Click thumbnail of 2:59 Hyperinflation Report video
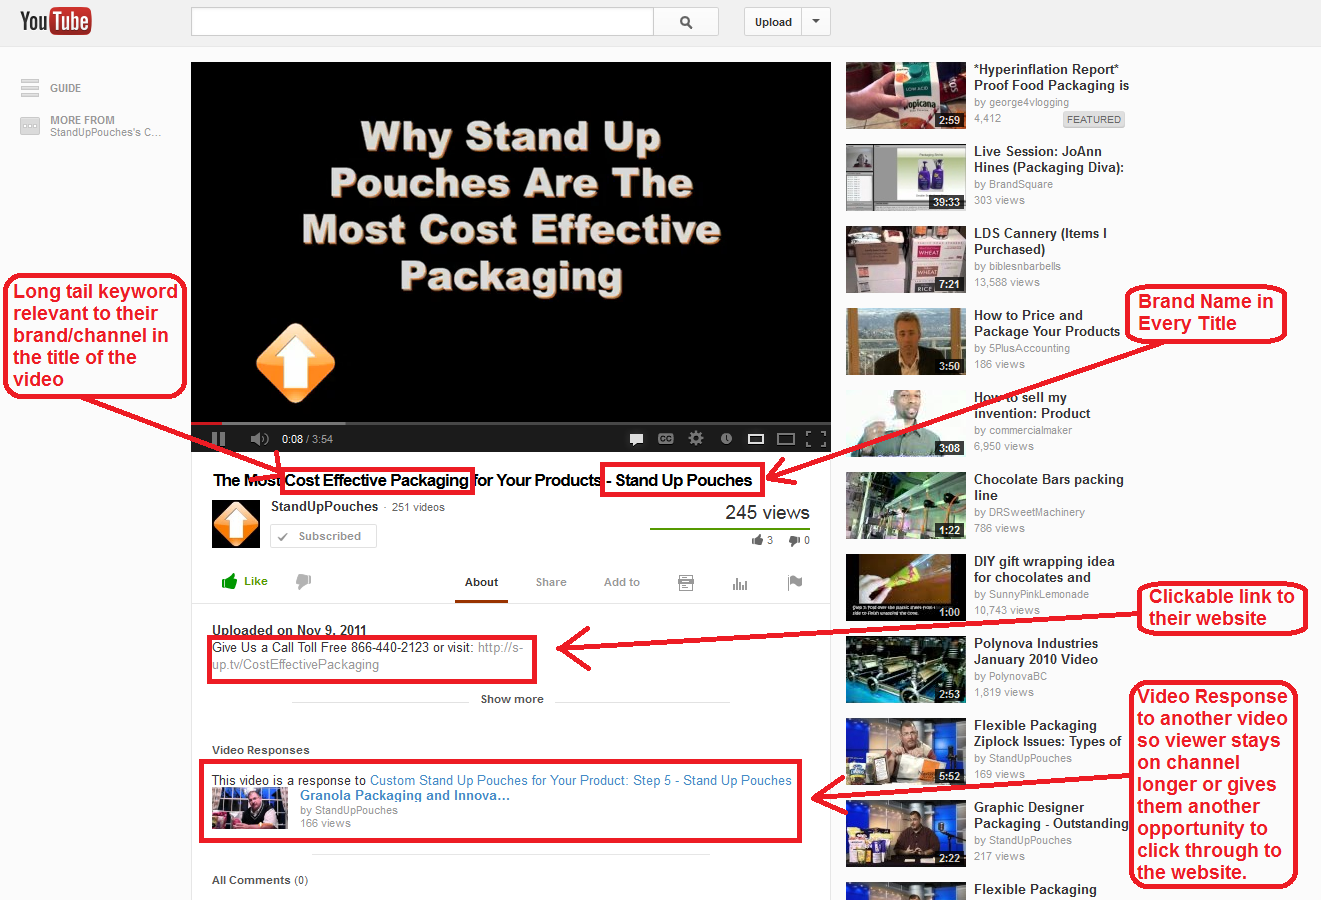1321x900 pixels. (905, 95)
